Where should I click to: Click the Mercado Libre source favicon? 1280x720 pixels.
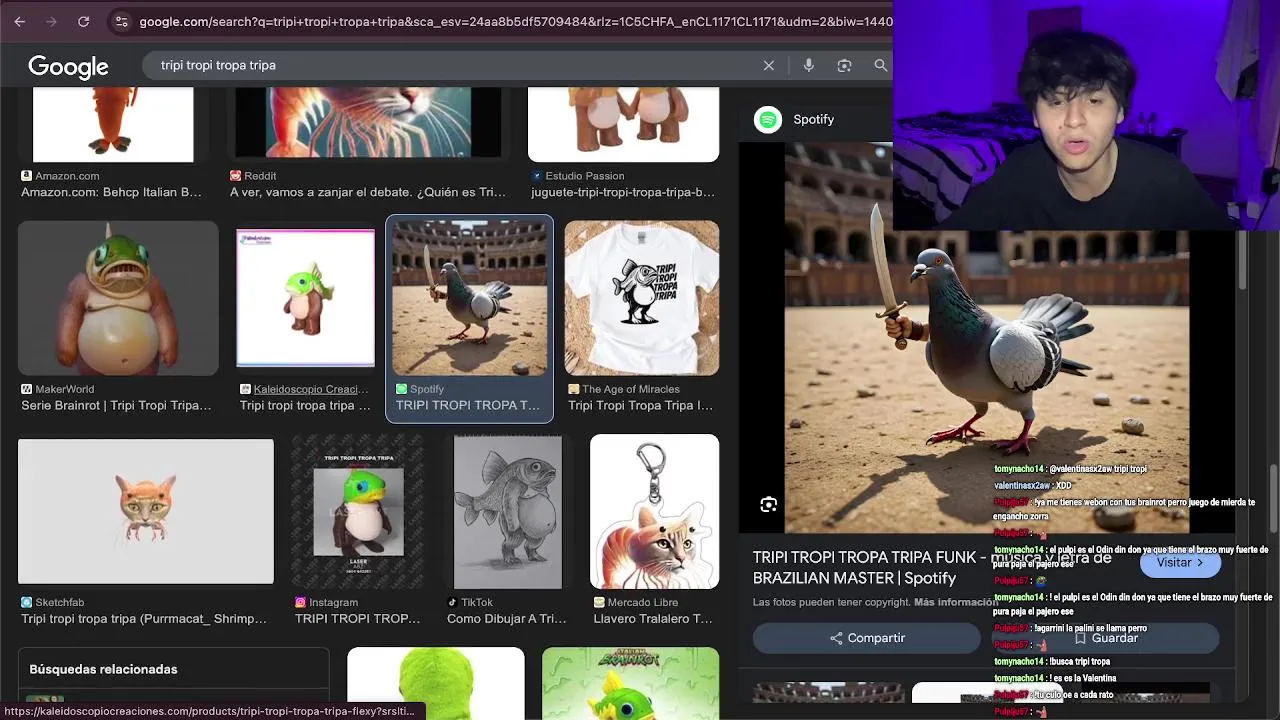click(x=599, y=602)
